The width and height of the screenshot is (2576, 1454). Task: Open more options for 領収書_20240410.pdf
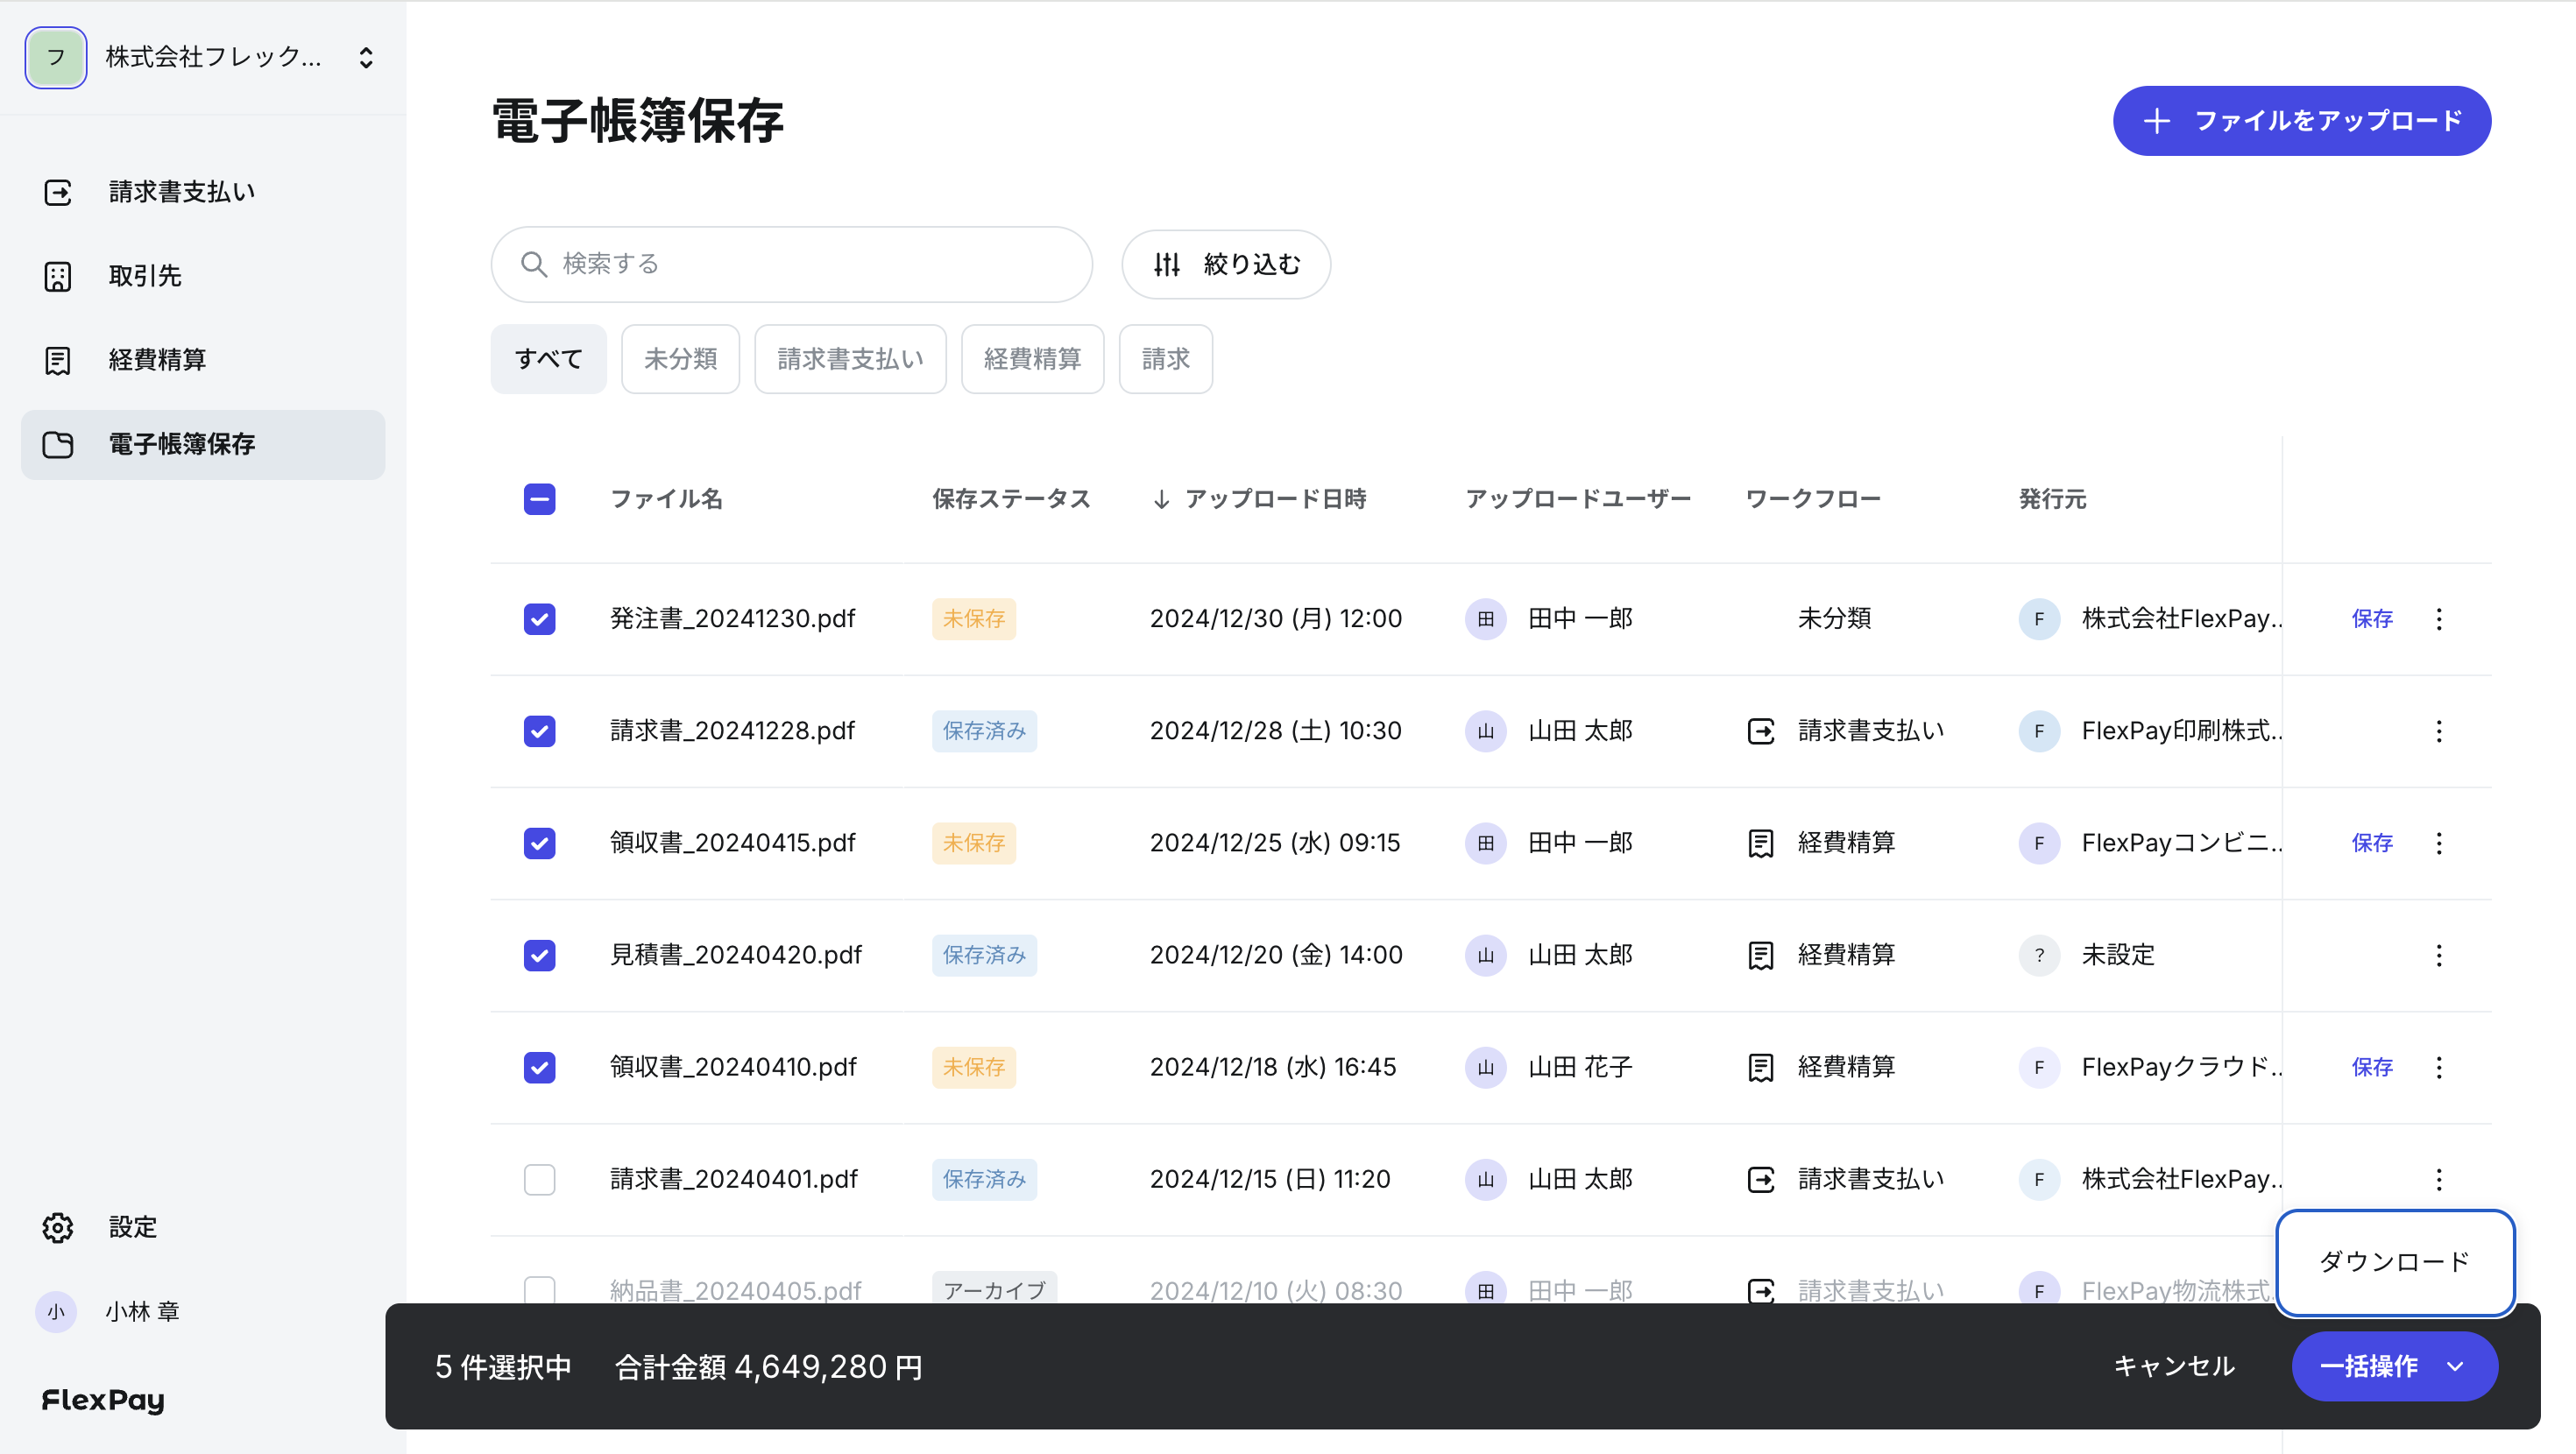tap(2439, 1067)
